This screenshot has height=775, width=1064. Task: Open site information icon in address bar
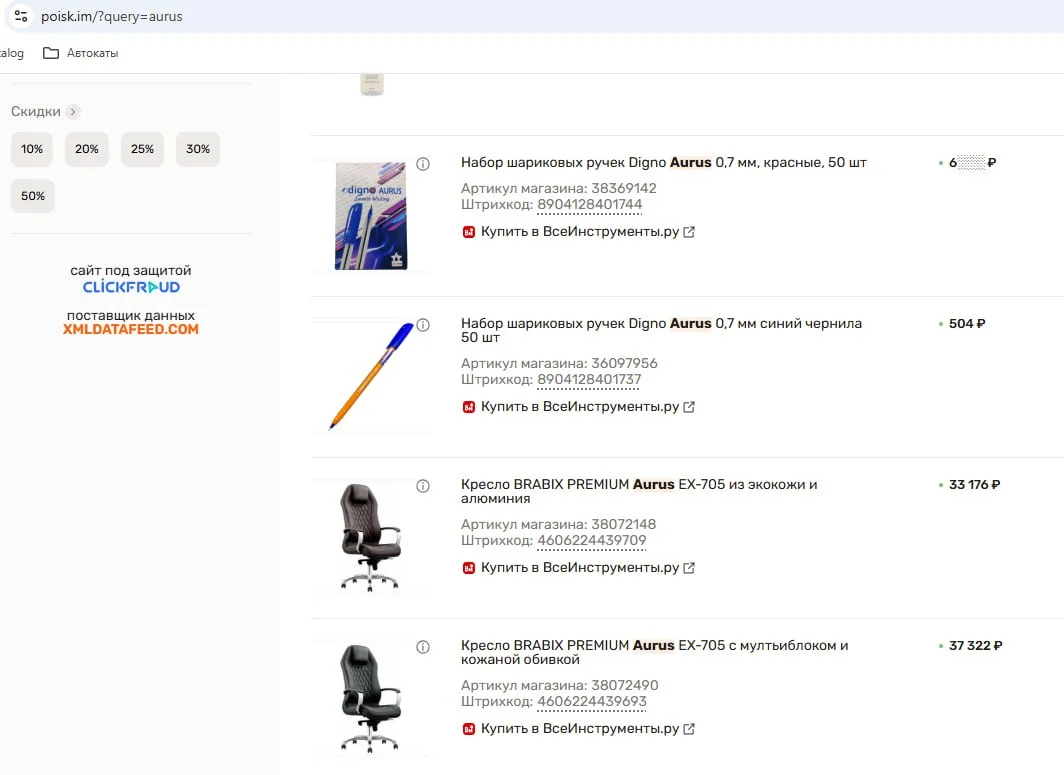(x=21, y=16)
